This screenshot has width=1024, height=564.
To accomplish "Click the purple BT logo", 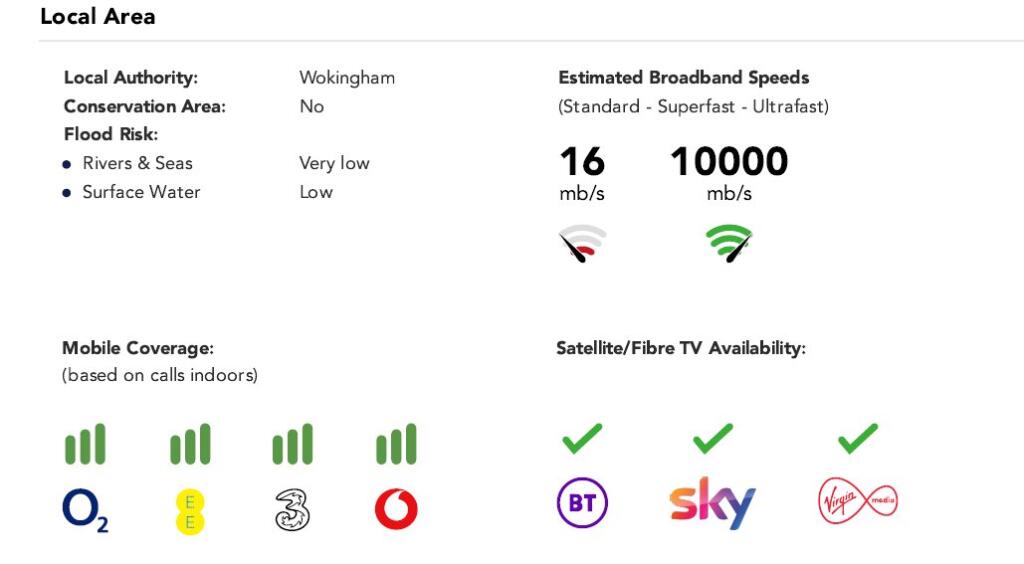I will [582, 502].
